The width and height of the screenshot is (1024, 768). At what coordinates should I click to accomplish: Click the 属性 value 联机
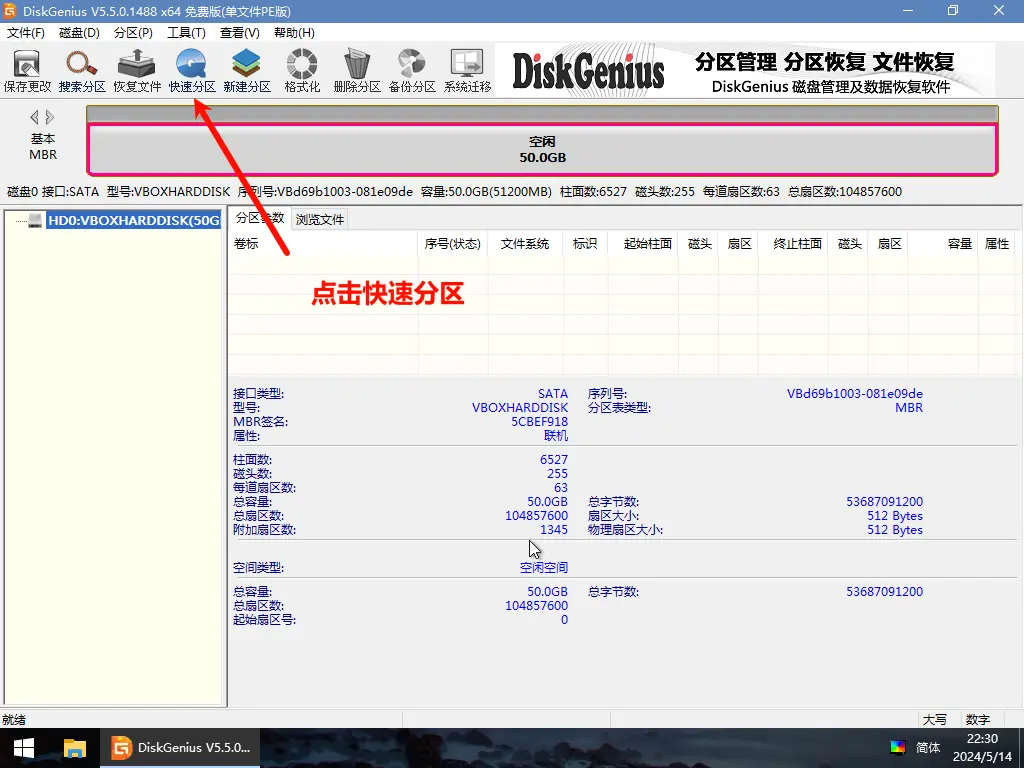coord(556,436)
